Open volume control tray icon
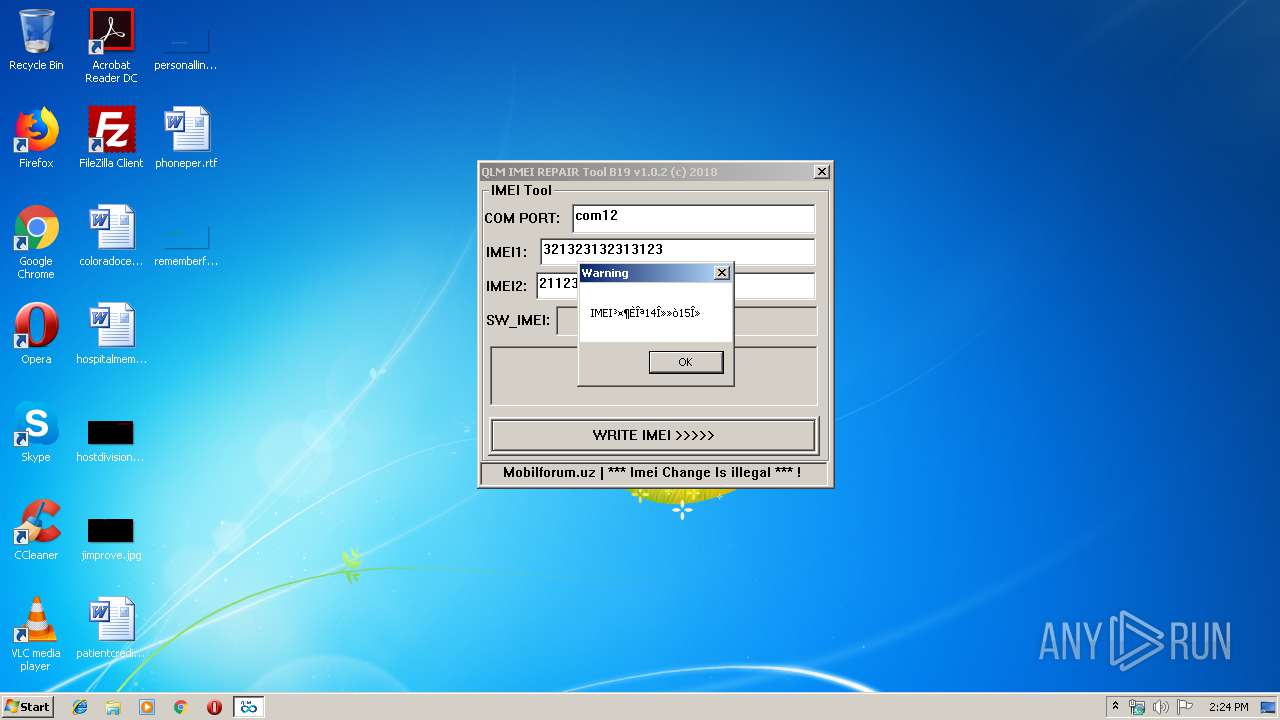Image resolution: width=1280 pixels, height=720 pixels. click(1161, 707)
